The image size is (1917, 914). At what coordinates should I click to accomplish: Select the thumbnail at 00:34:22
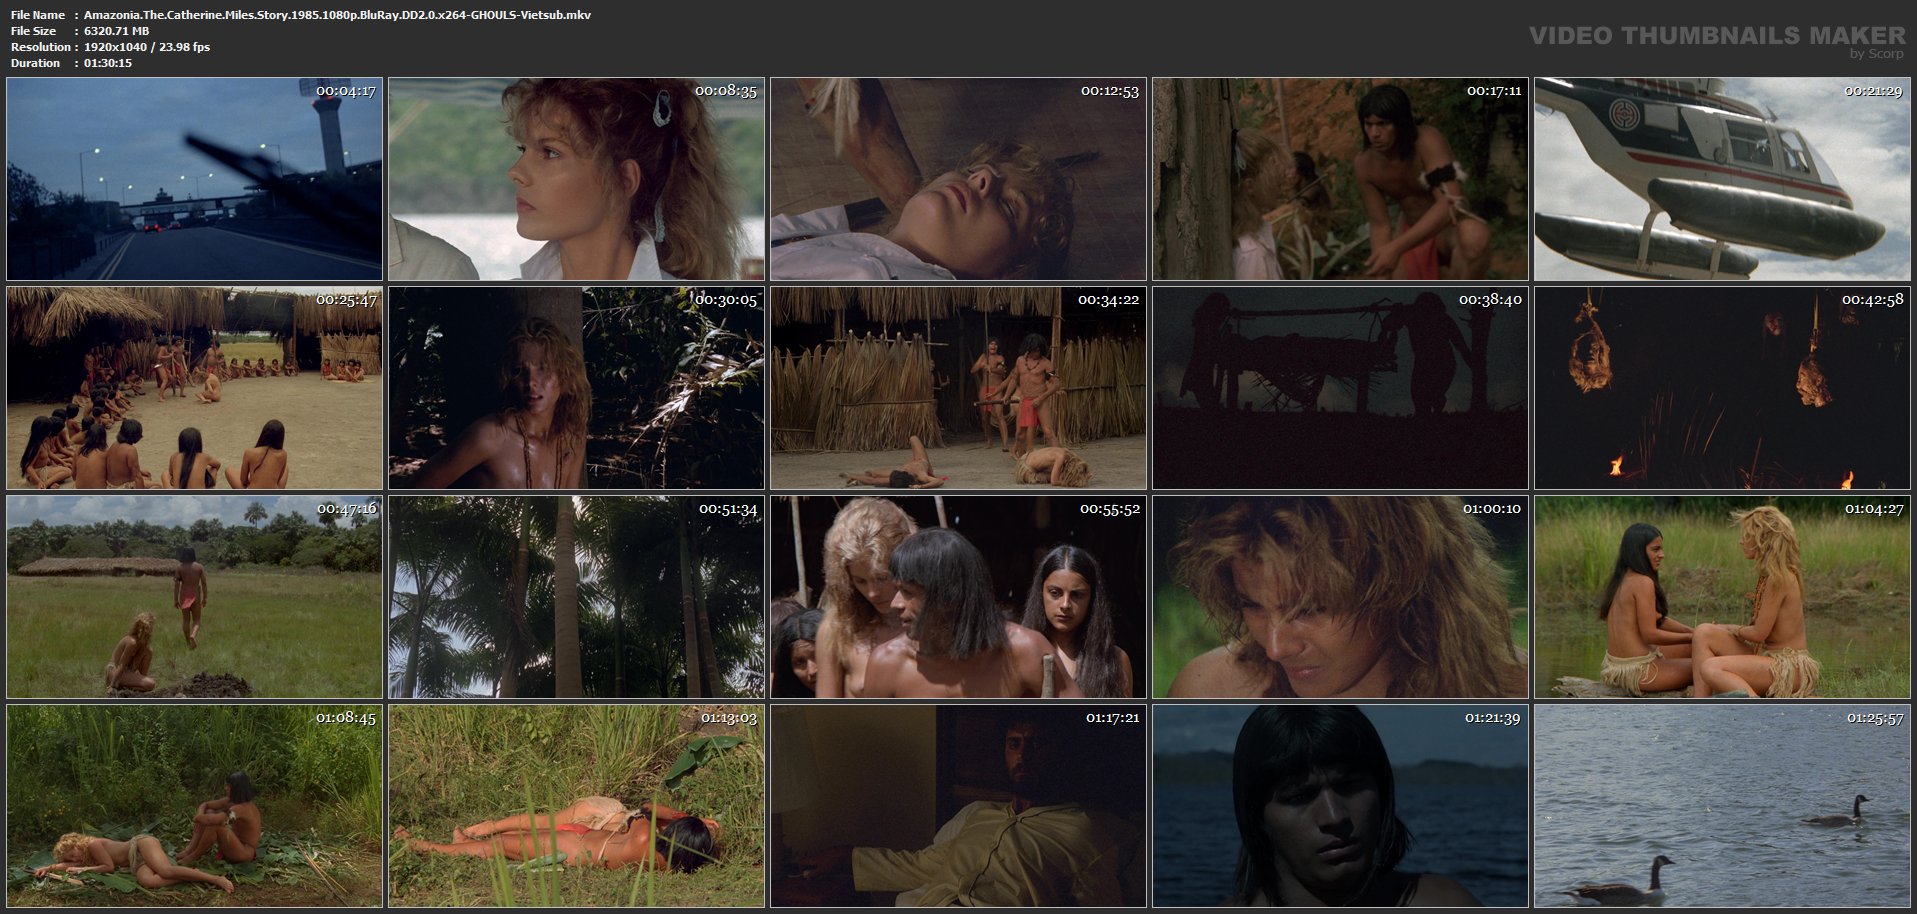click(x=959, y=388)
